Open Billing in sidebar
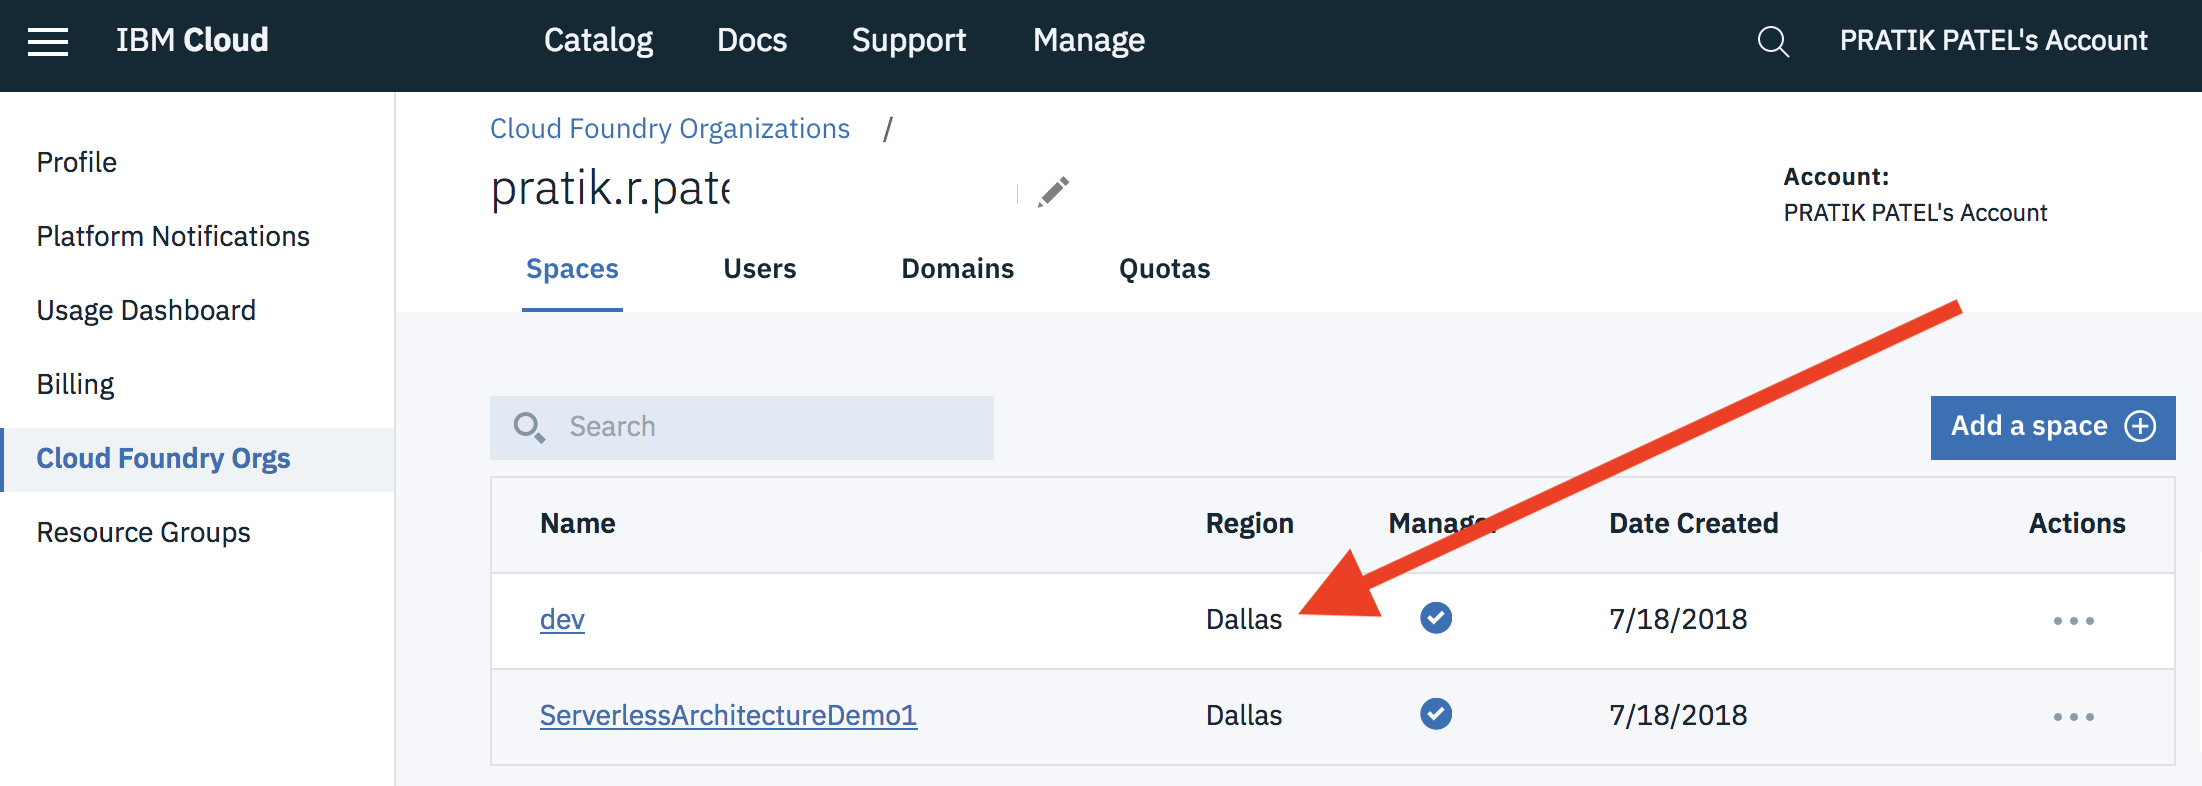The width and height of the screenshot is (2202, 786). pos(75,385)
